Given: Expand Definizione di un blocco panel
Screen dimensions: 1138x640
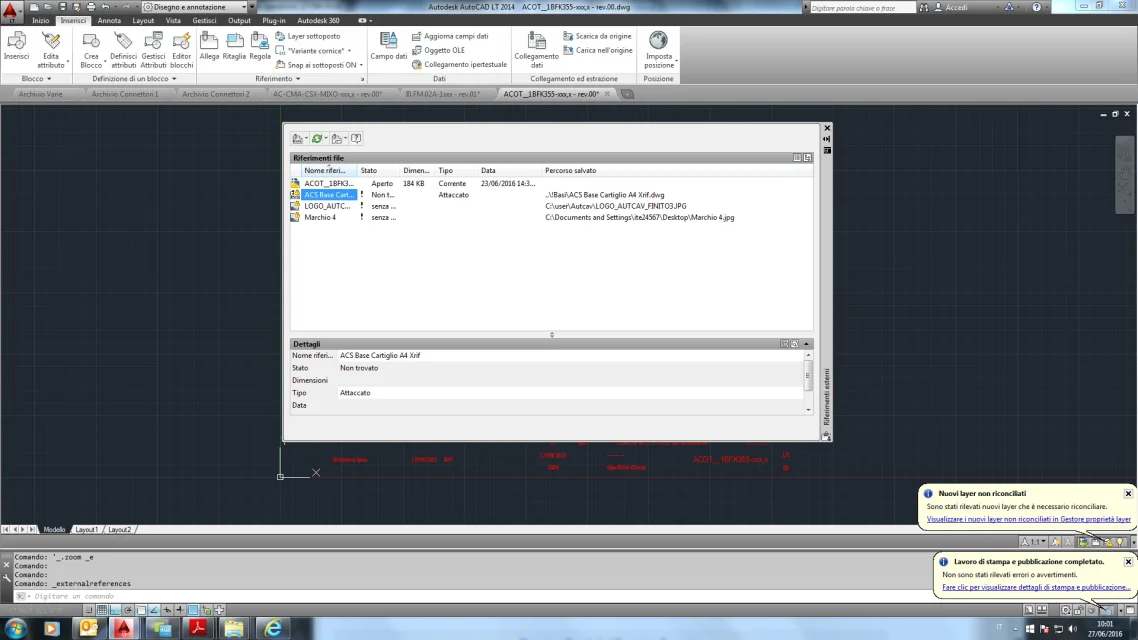Looking at the screenshot, I should (x=134, y=78).
